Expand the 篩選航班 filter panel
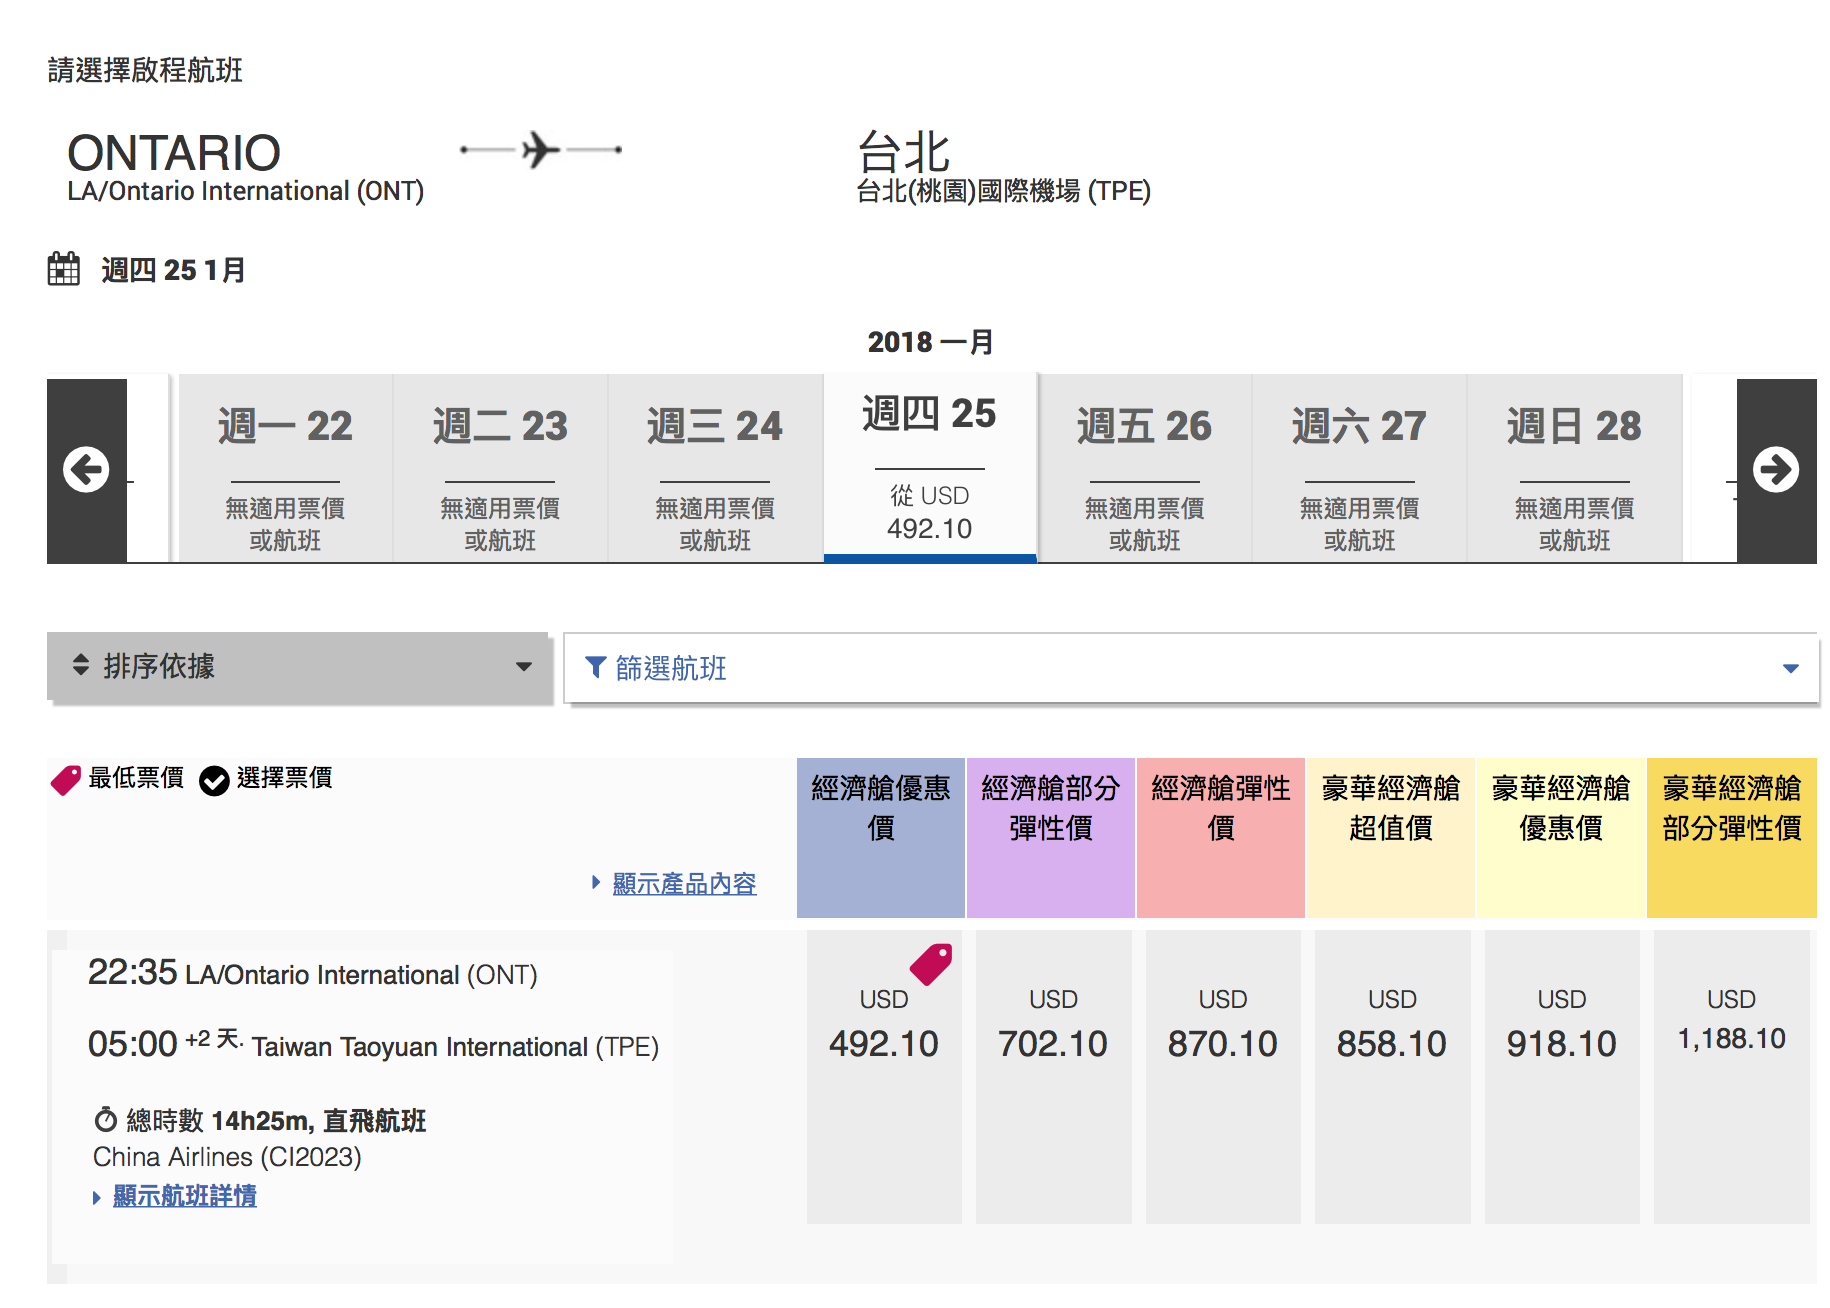 [x=1190, y=668]
